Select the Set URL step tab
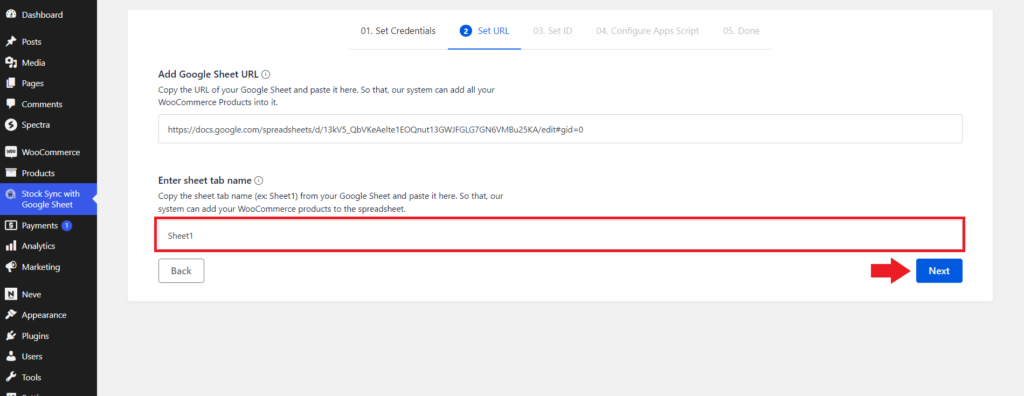Screen dimensions: 1024x396 pos(485,31)
